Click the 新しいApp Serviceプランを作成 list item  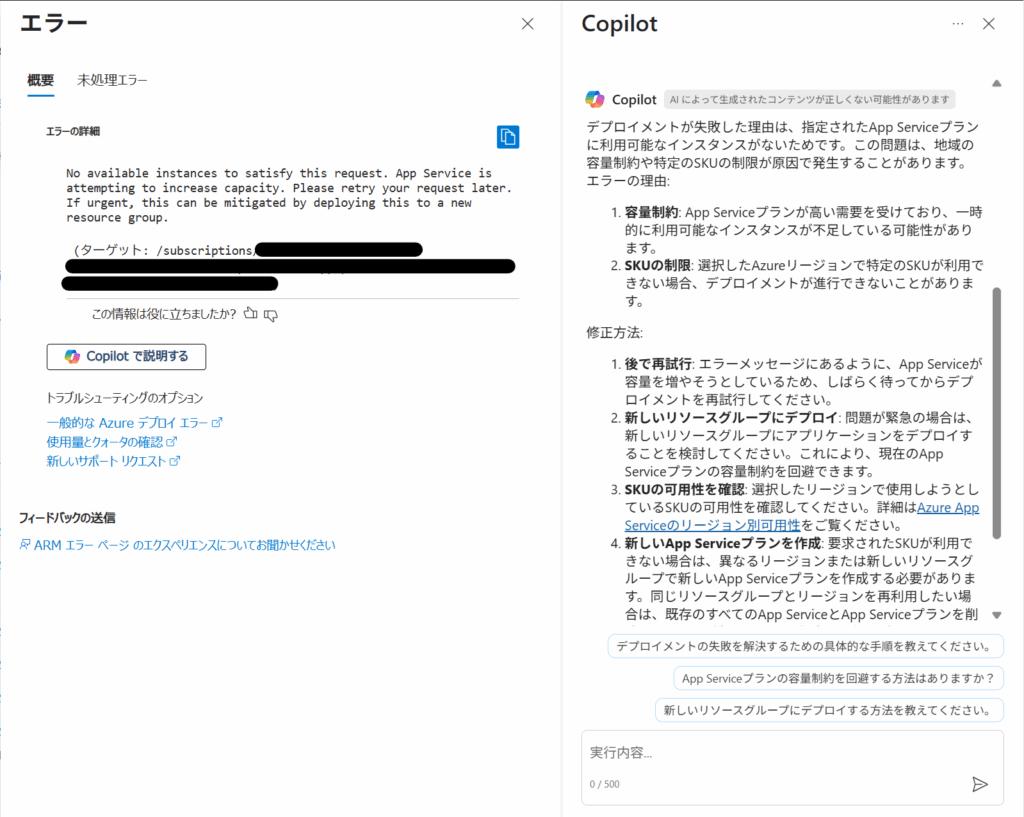pyautogui.click(x=801, y=578)
